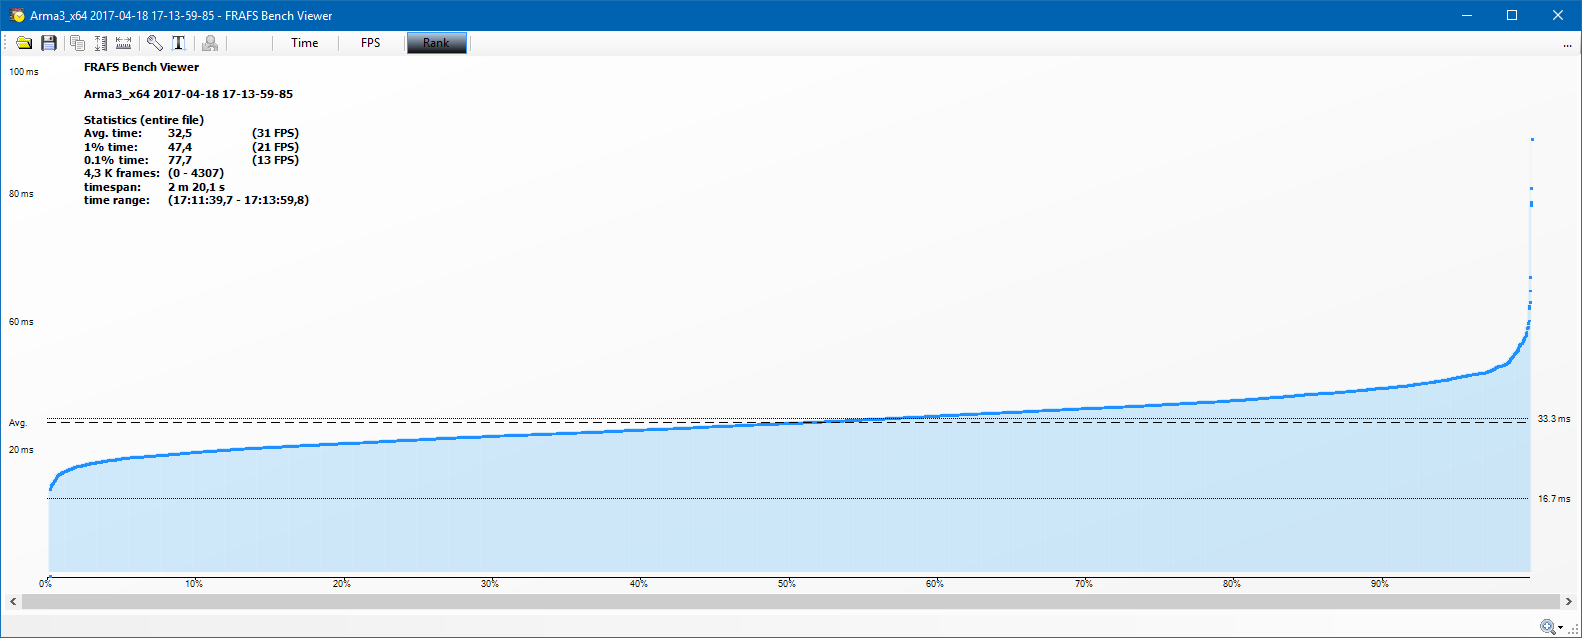Click the '60 ms' y-axis label
The width and height of the screenshot is (1582, 638).
[x=21, y=322]
